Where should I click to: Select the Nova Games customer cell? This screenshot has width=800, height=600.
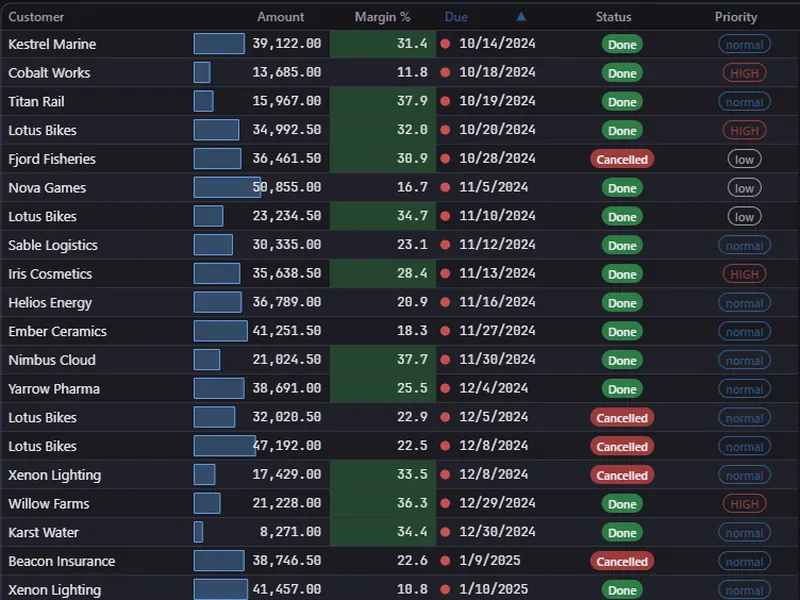click(x=47, y=188)
